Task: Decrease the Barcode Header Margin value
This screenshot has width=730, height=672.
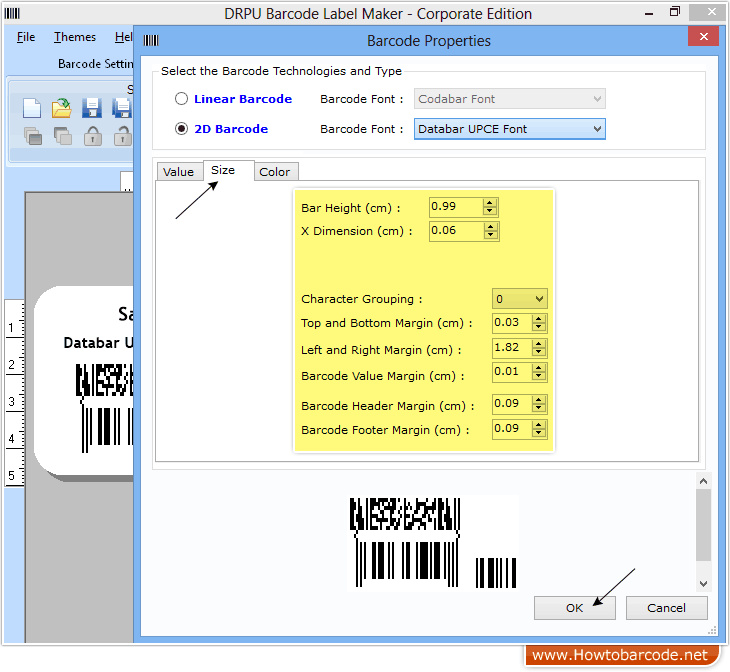Action: (x=539, y=407)
